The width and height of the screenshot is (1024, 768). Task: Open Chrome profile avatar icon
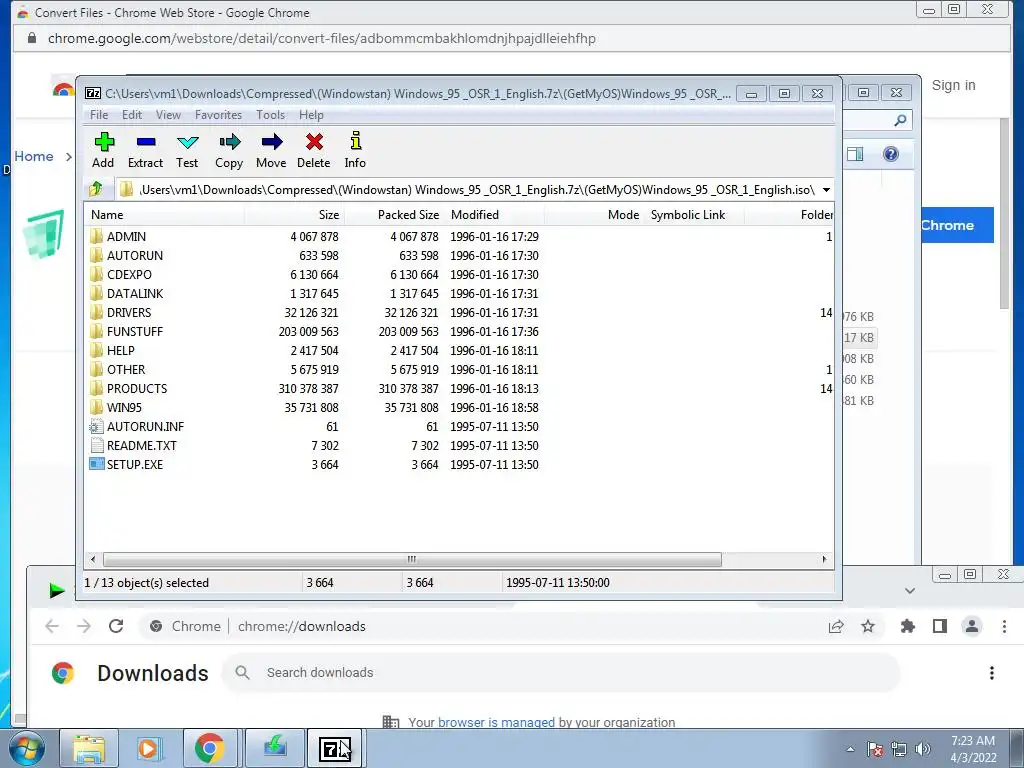972,626
